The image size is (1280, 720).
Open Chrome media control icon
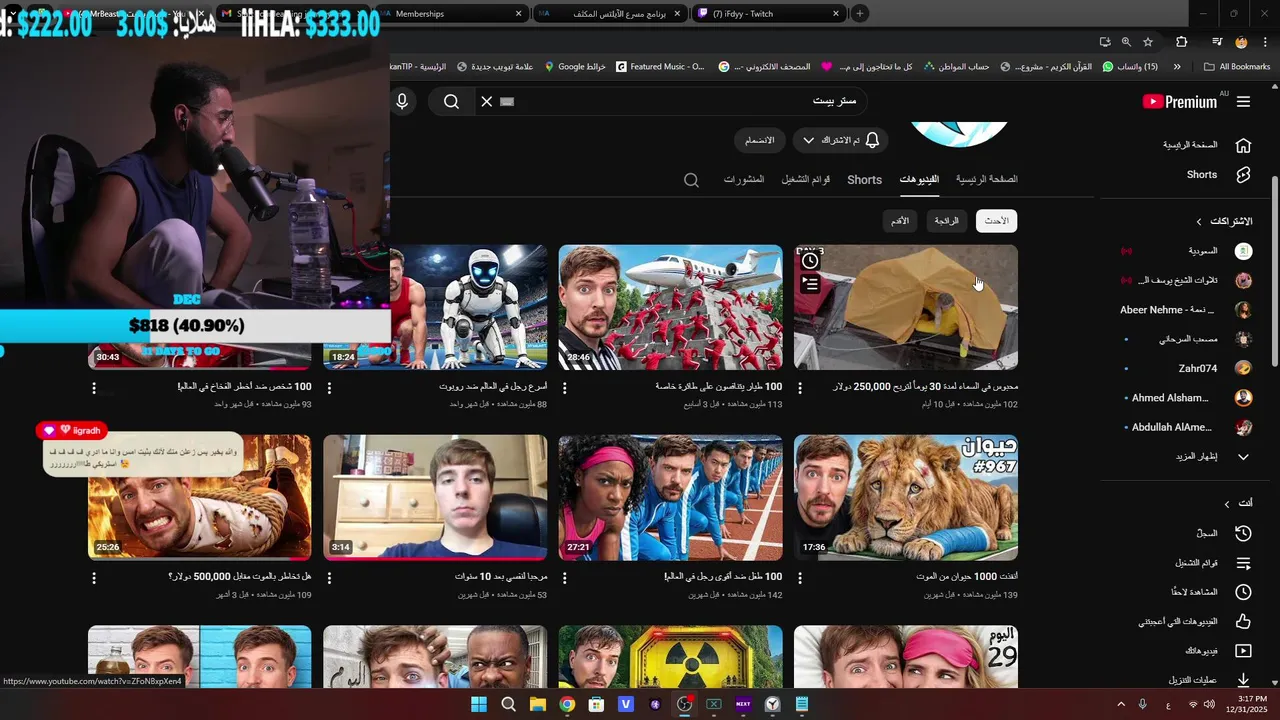point(1217,42)
